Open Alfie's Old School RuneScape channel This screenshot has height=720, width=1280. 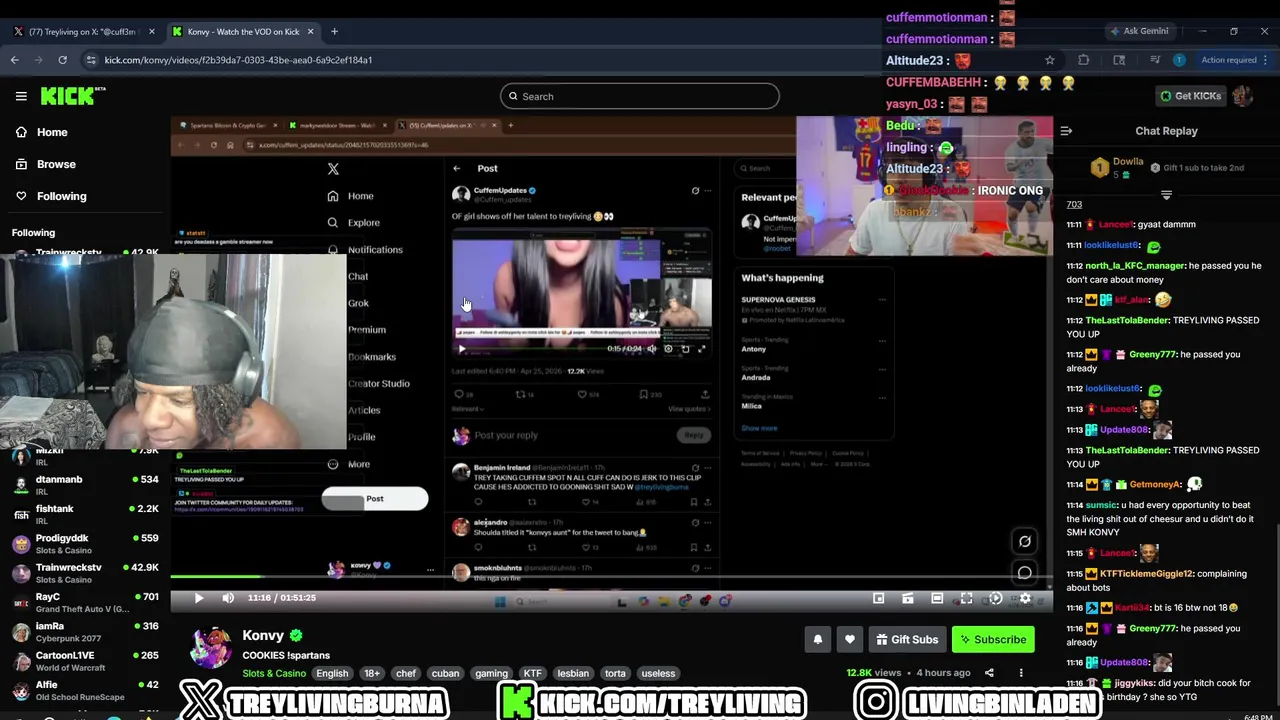click(85, 690)
